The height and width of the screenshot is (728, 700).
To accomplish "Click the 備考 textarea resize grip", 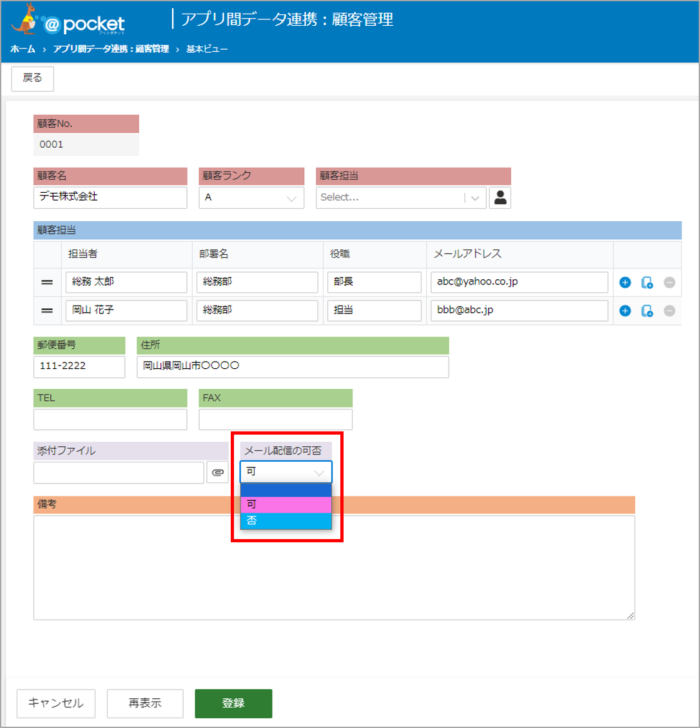I will point(630,616).
